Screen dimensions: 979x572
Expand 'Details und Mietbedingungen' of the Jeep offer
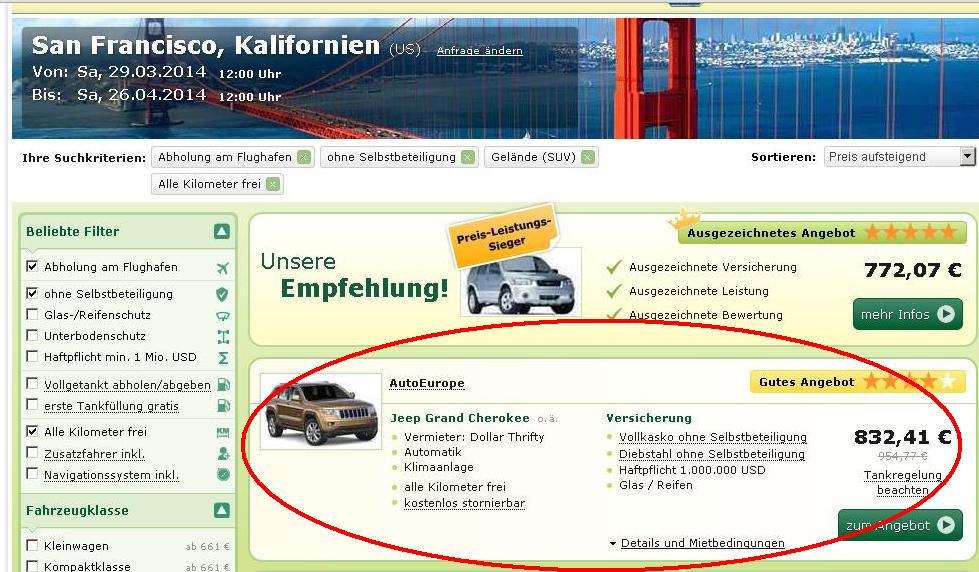pos(702,543)
